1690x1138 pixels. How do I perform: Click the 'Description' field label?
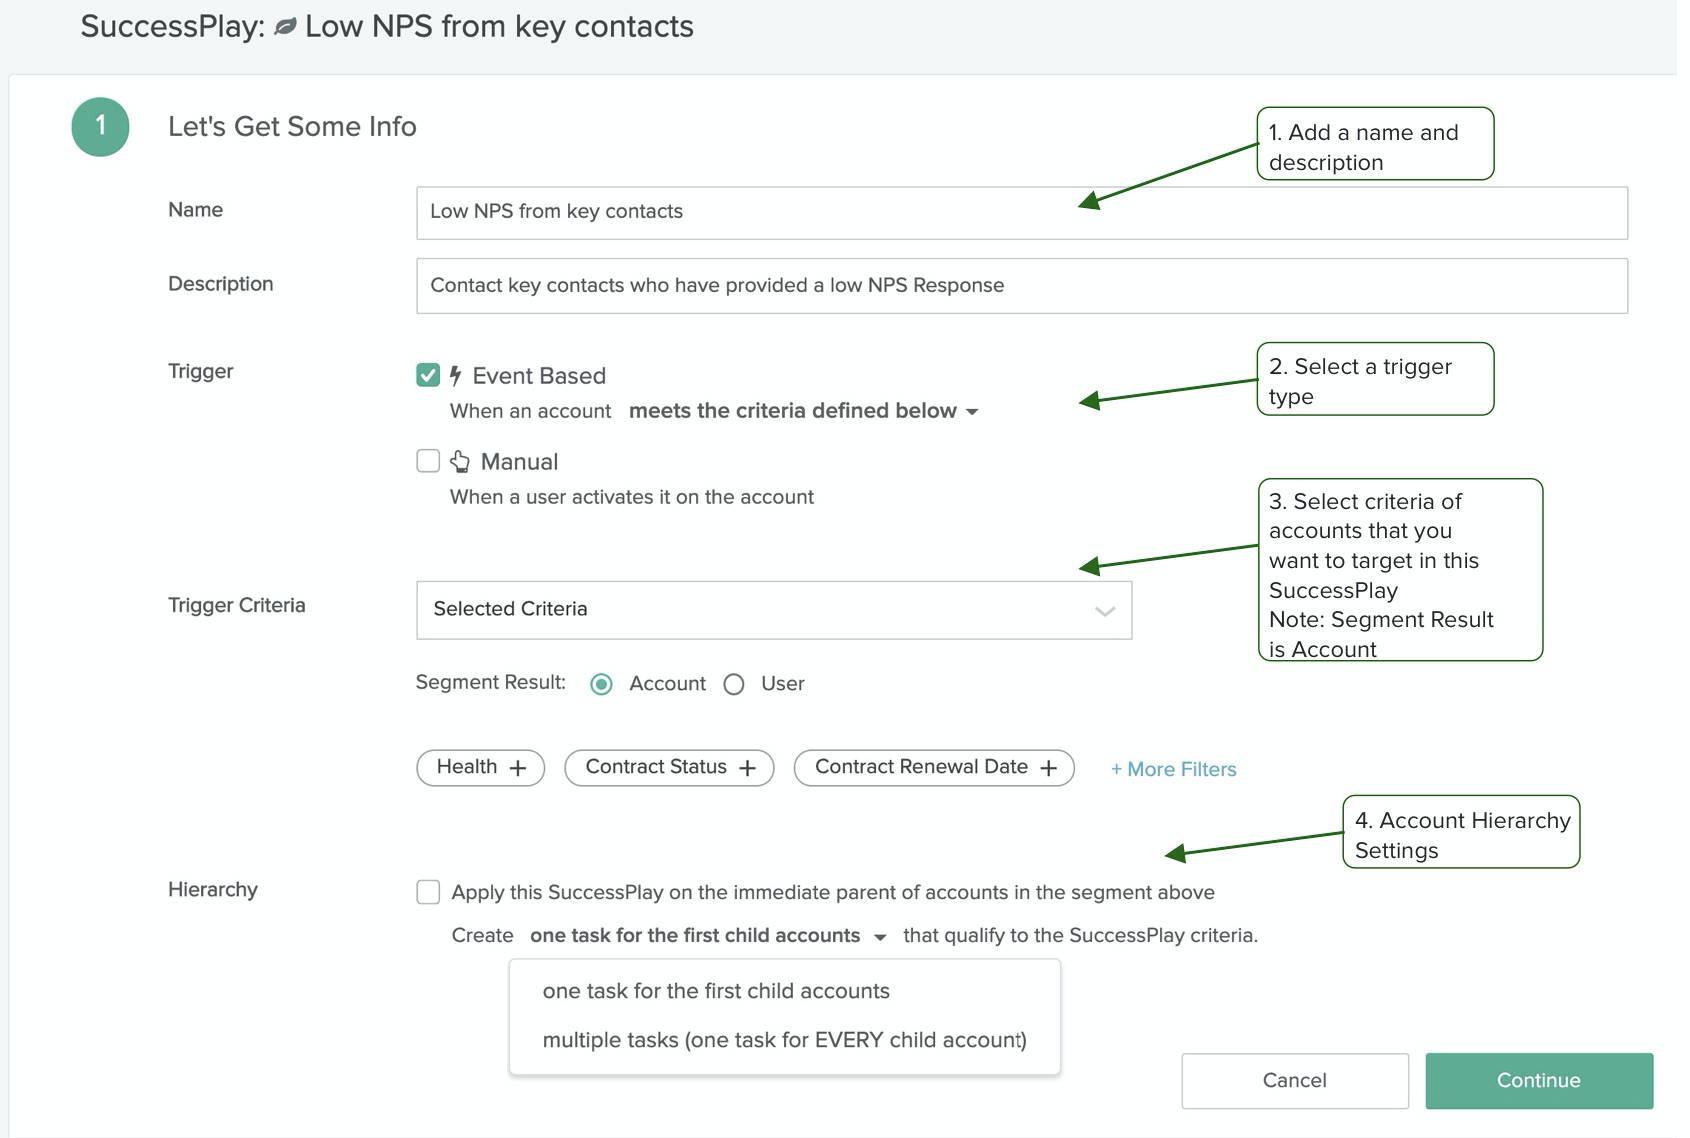(x=221, y=284)
